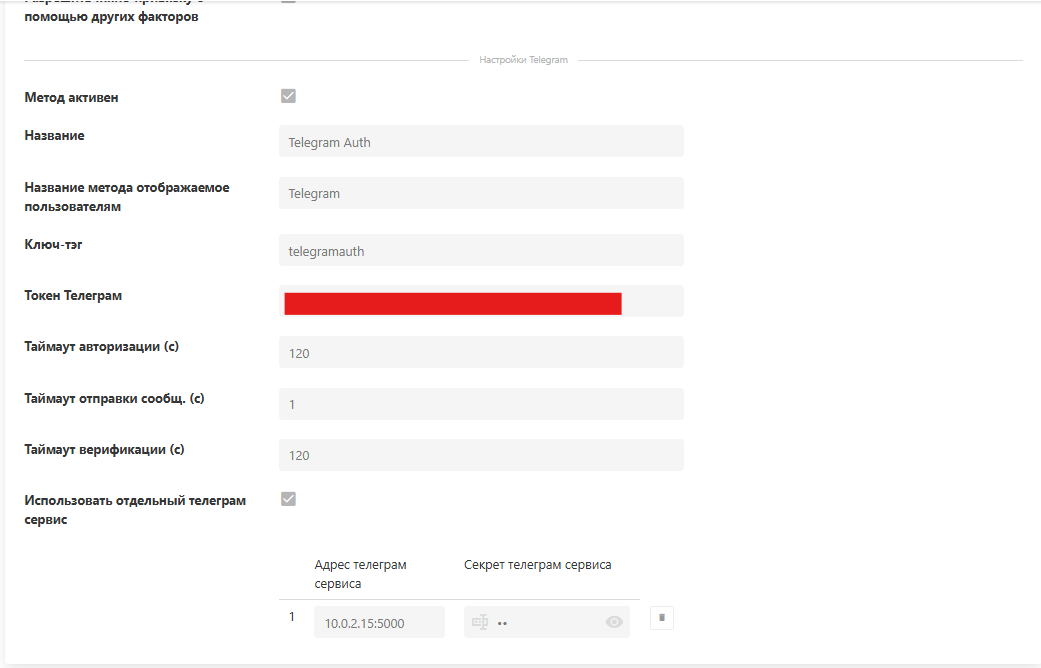The width and height of the screenshot is (1041, 668).
Task: Edit 'Таймаут отправки сообщ. (с)' field
Action: pyautogui.click(x=481, y=404)
